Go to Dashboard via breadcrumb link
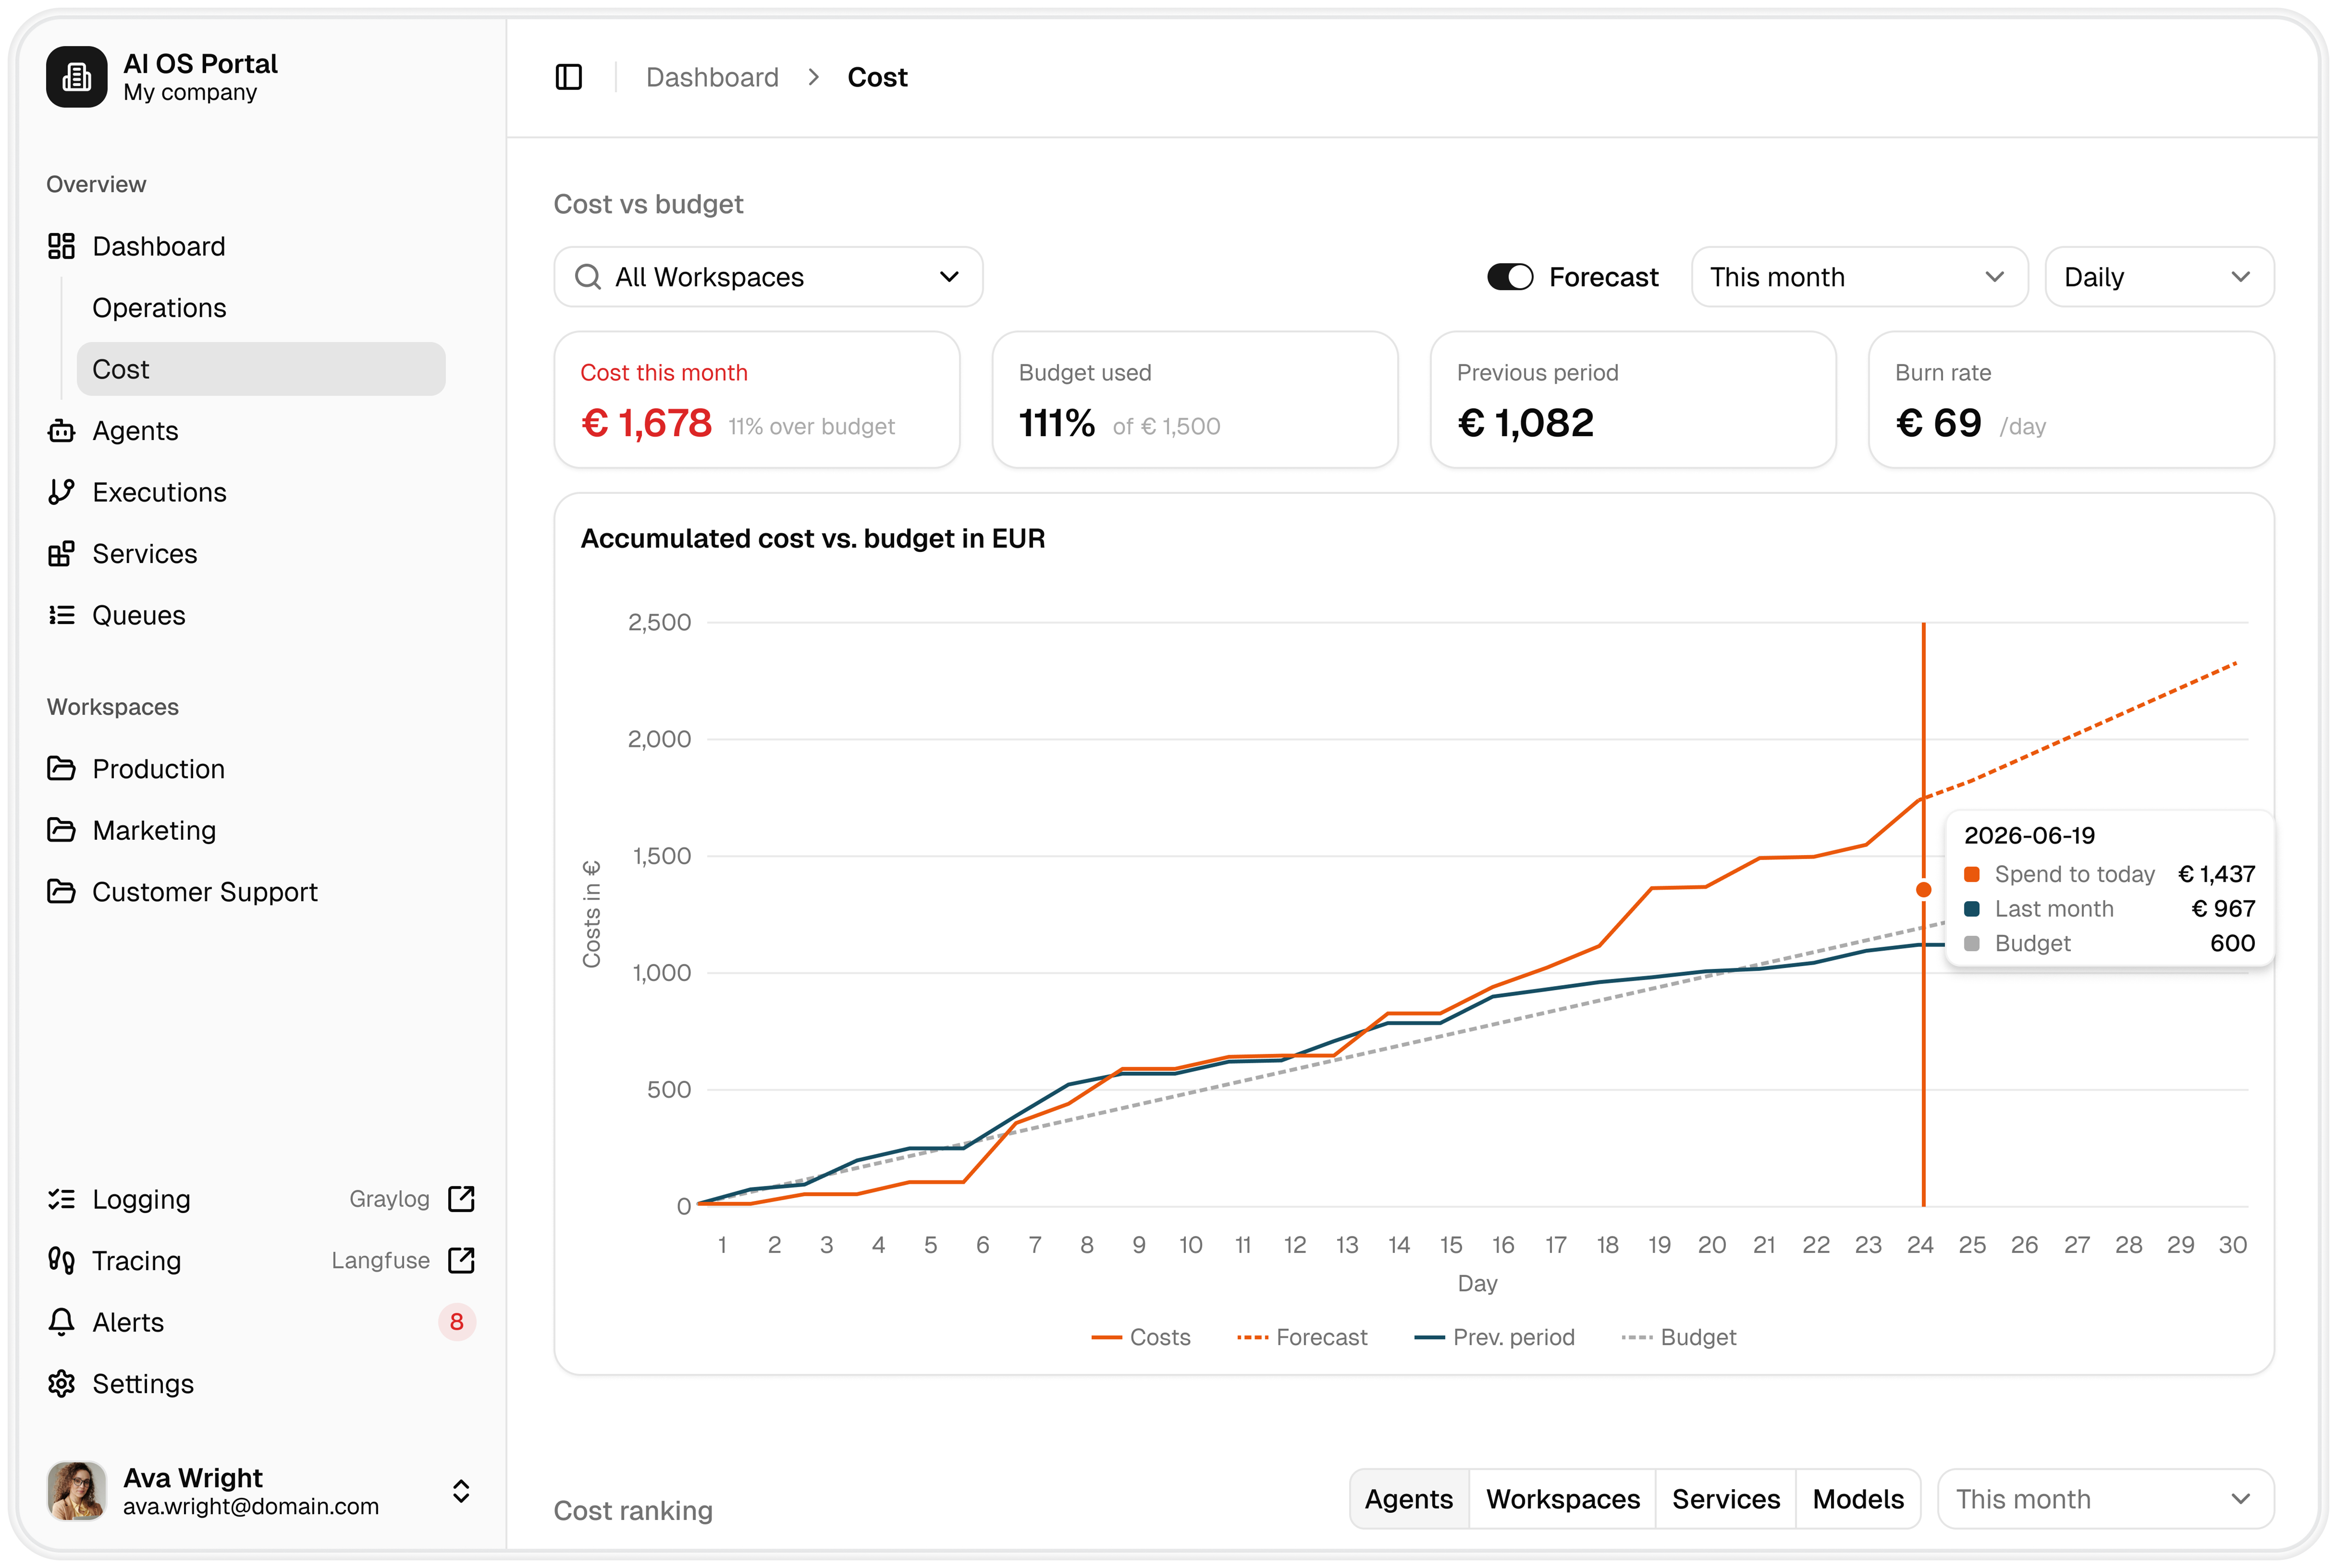The height and width of the screenshot is (1568, 2337). (712, 77)
